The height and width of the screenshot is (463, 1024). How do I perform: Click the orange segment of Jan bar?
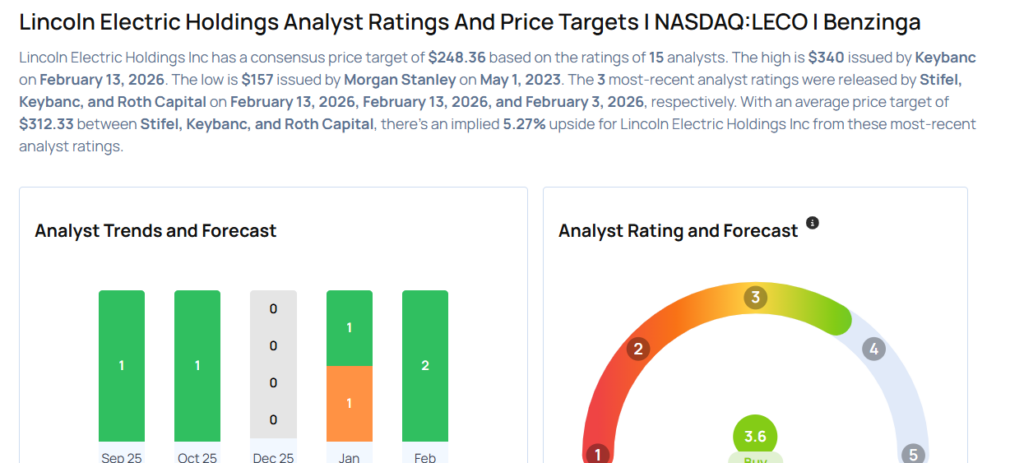pyautogui.click(x=349, y=402)
